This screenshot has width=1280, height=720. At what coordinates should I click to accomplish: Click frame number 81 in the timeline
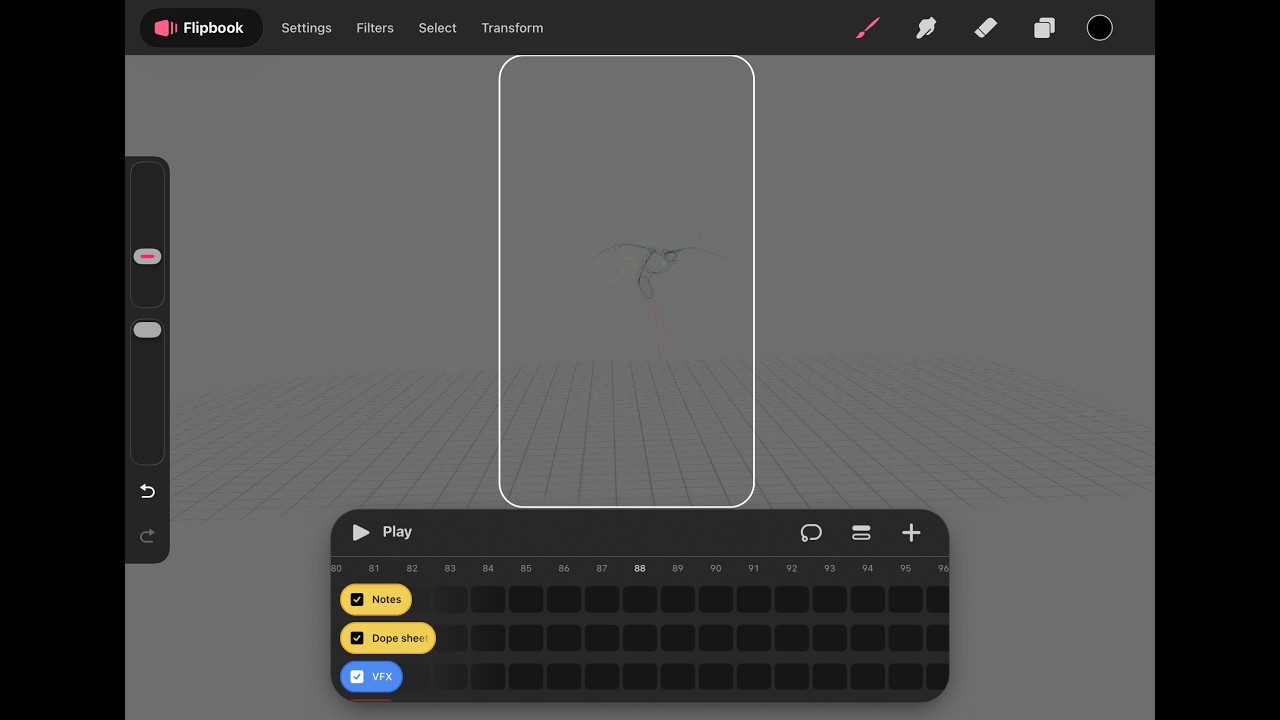click(x=374, y=568)
